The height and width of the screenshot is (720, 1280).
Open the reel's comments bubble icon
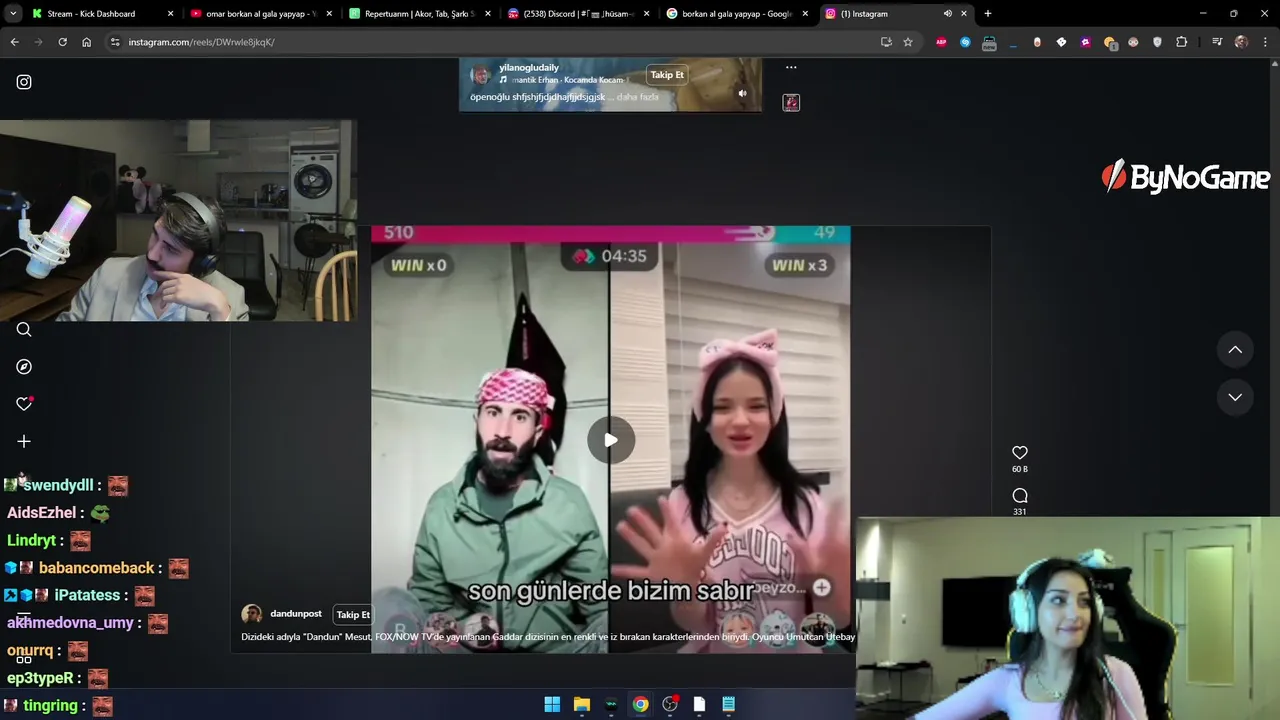click(1019, 496)
